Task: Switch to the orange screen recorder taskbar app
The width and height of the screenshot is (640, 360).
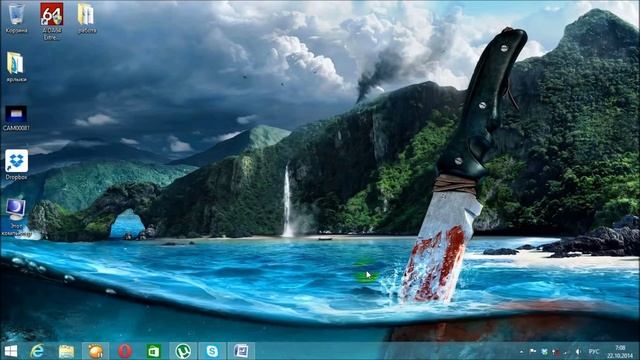Action: tap(96, 351)
